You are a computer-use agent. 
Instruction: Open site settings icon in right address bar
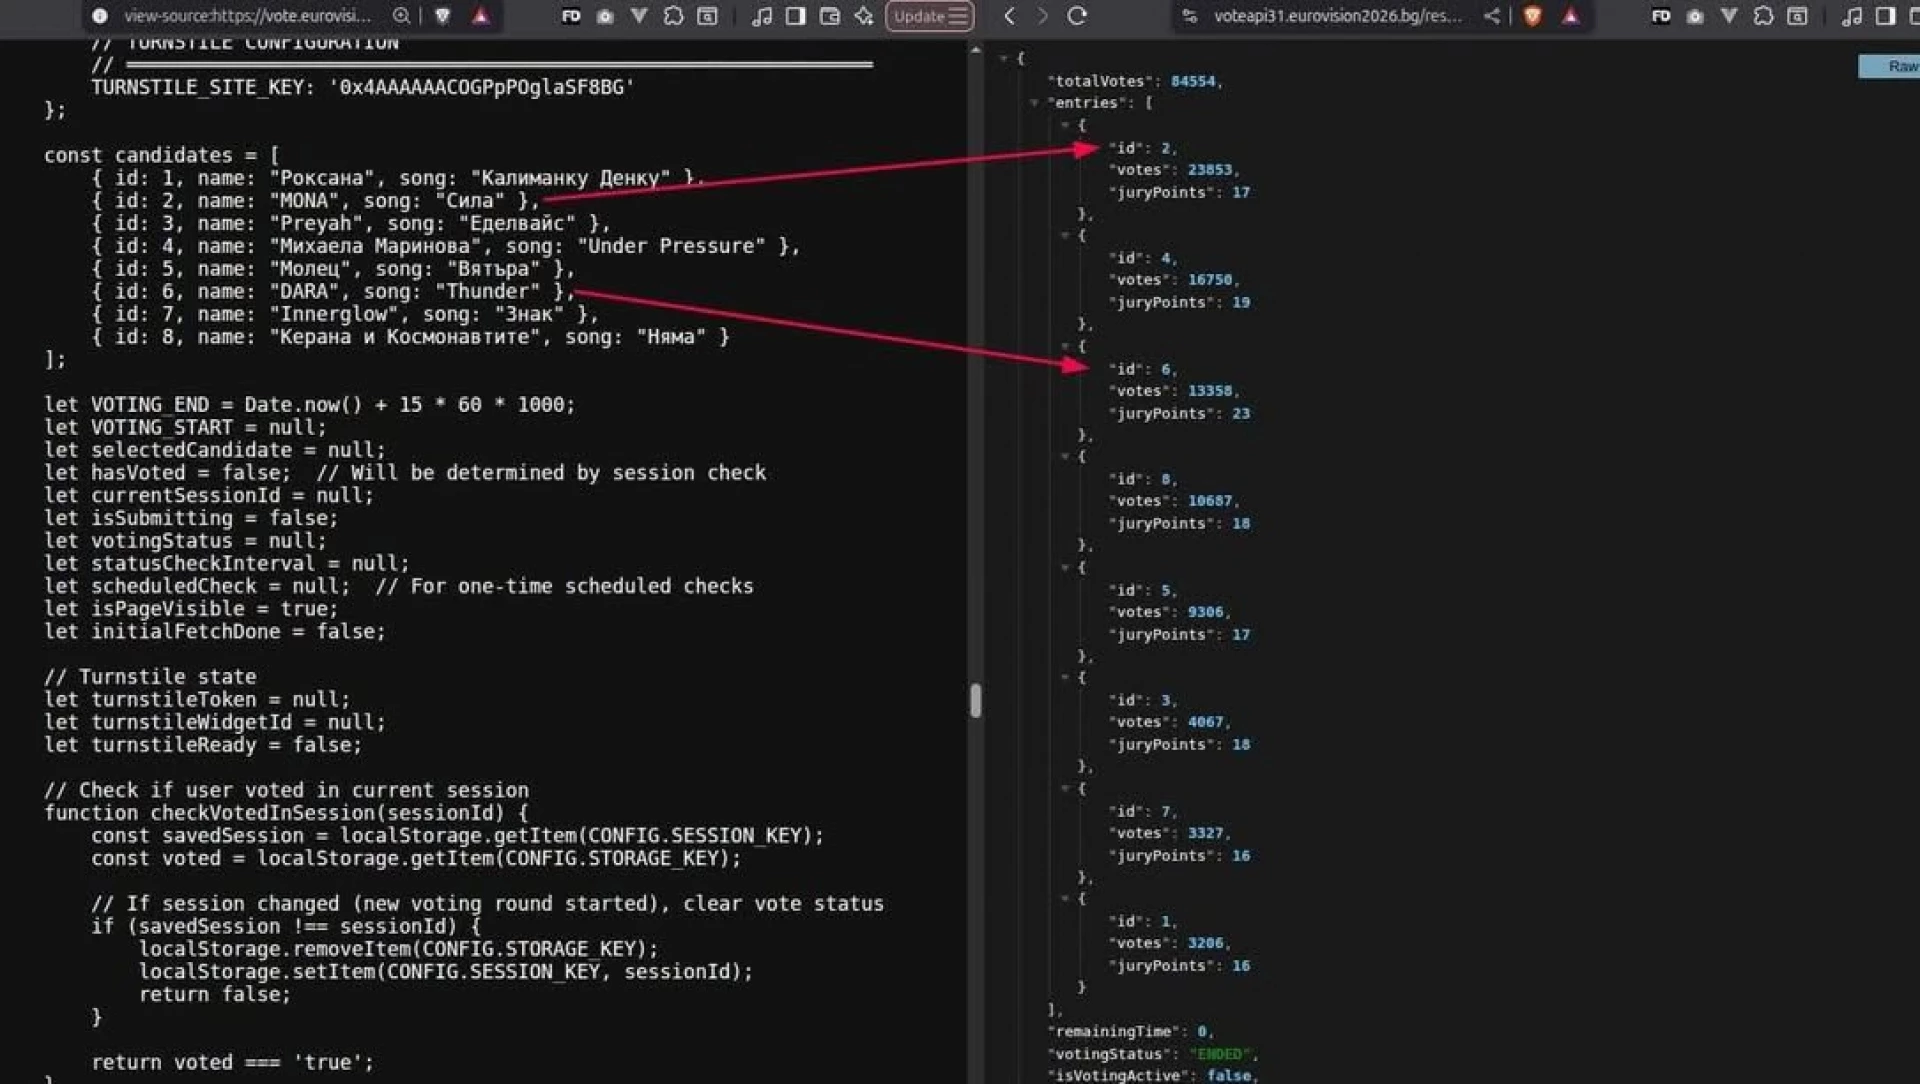pos(1189,16)
